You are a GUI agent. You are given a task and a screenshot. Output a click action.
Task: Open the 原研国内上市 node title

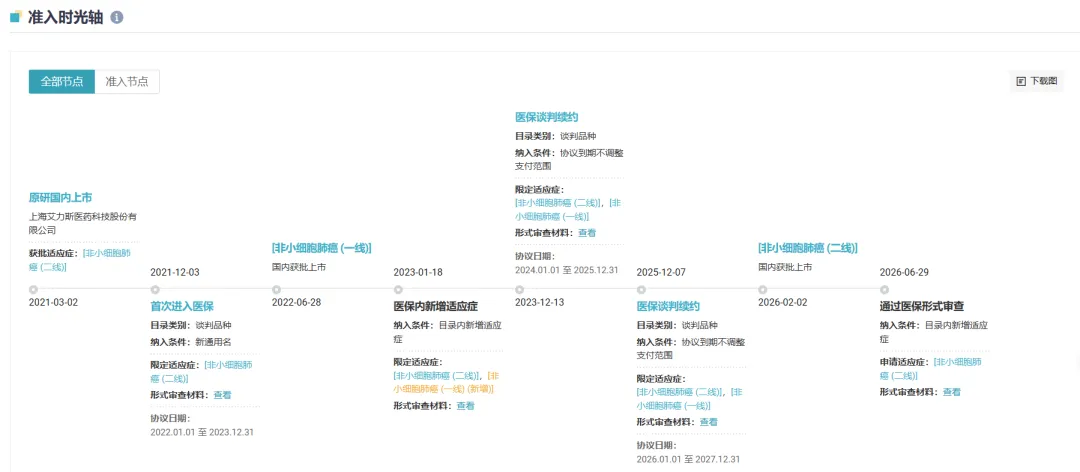pos(61,198)
